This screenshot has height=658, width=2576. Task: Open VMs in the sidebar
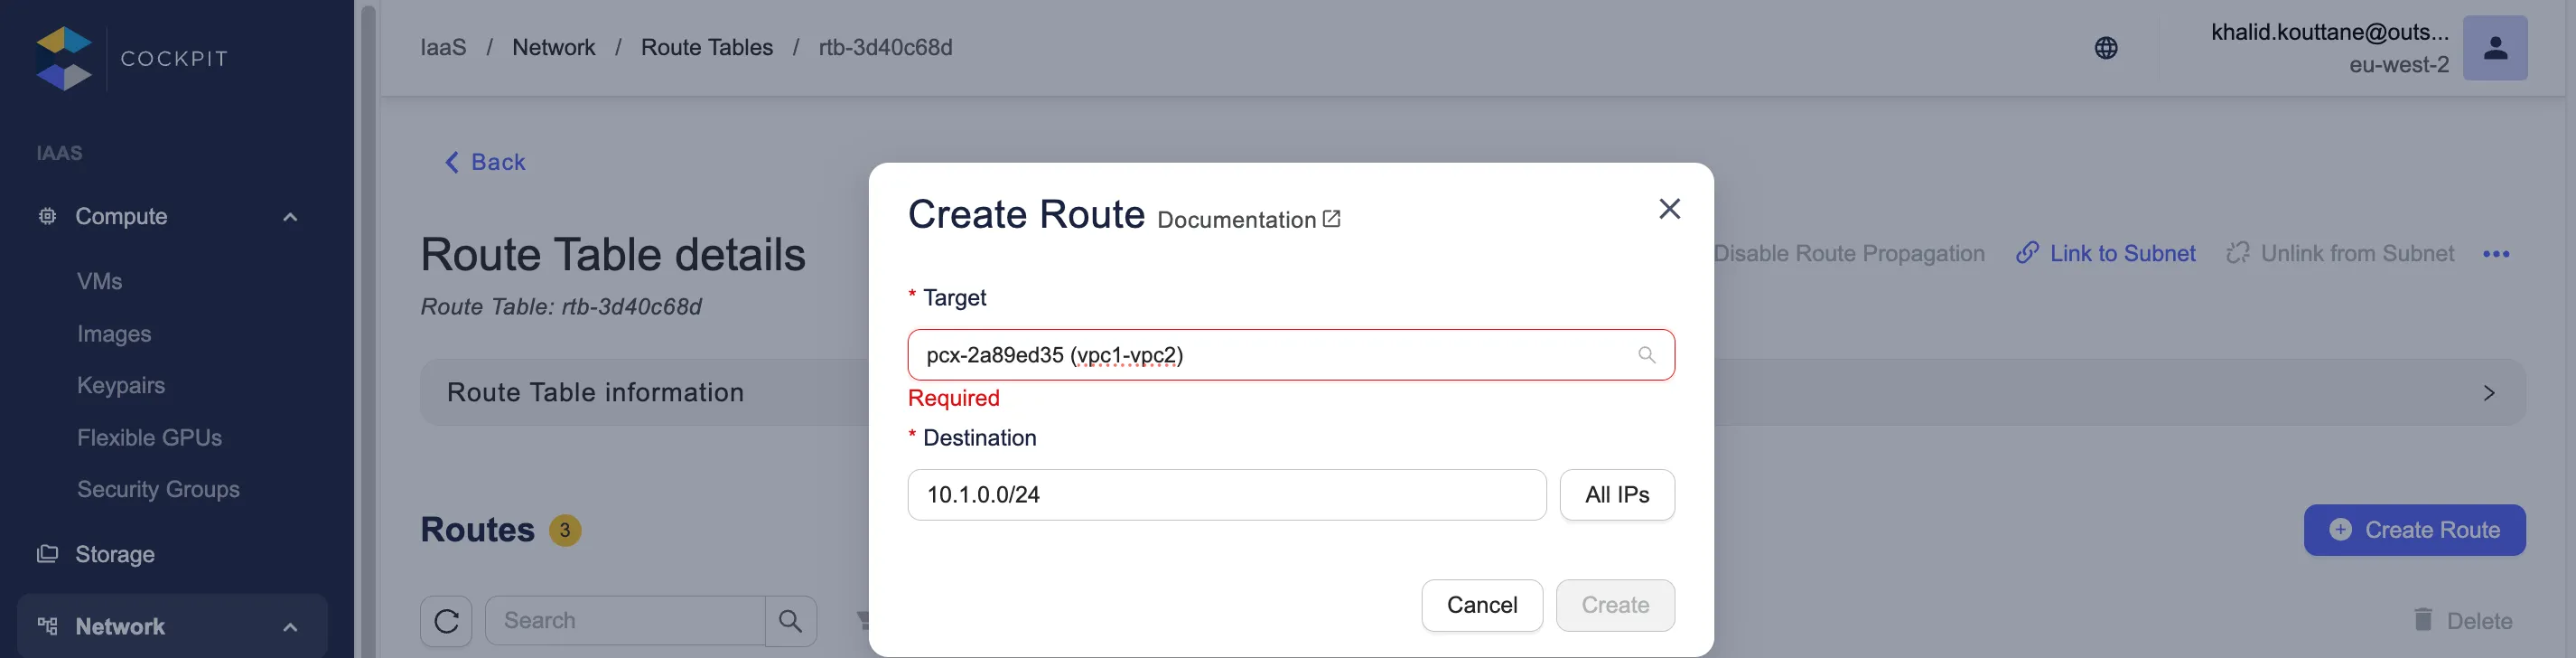(99, 282)
